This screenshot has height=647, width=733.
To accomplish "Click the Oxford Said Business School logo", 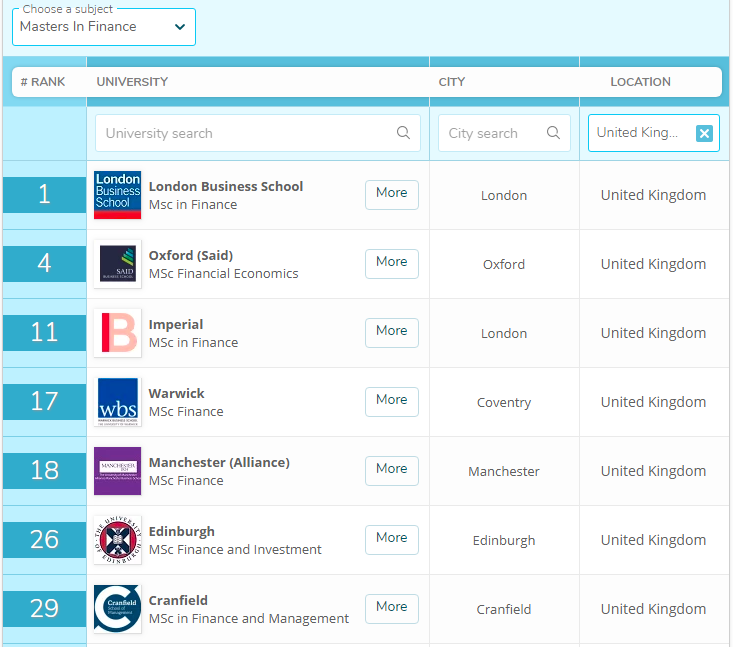I will (117, 264).
